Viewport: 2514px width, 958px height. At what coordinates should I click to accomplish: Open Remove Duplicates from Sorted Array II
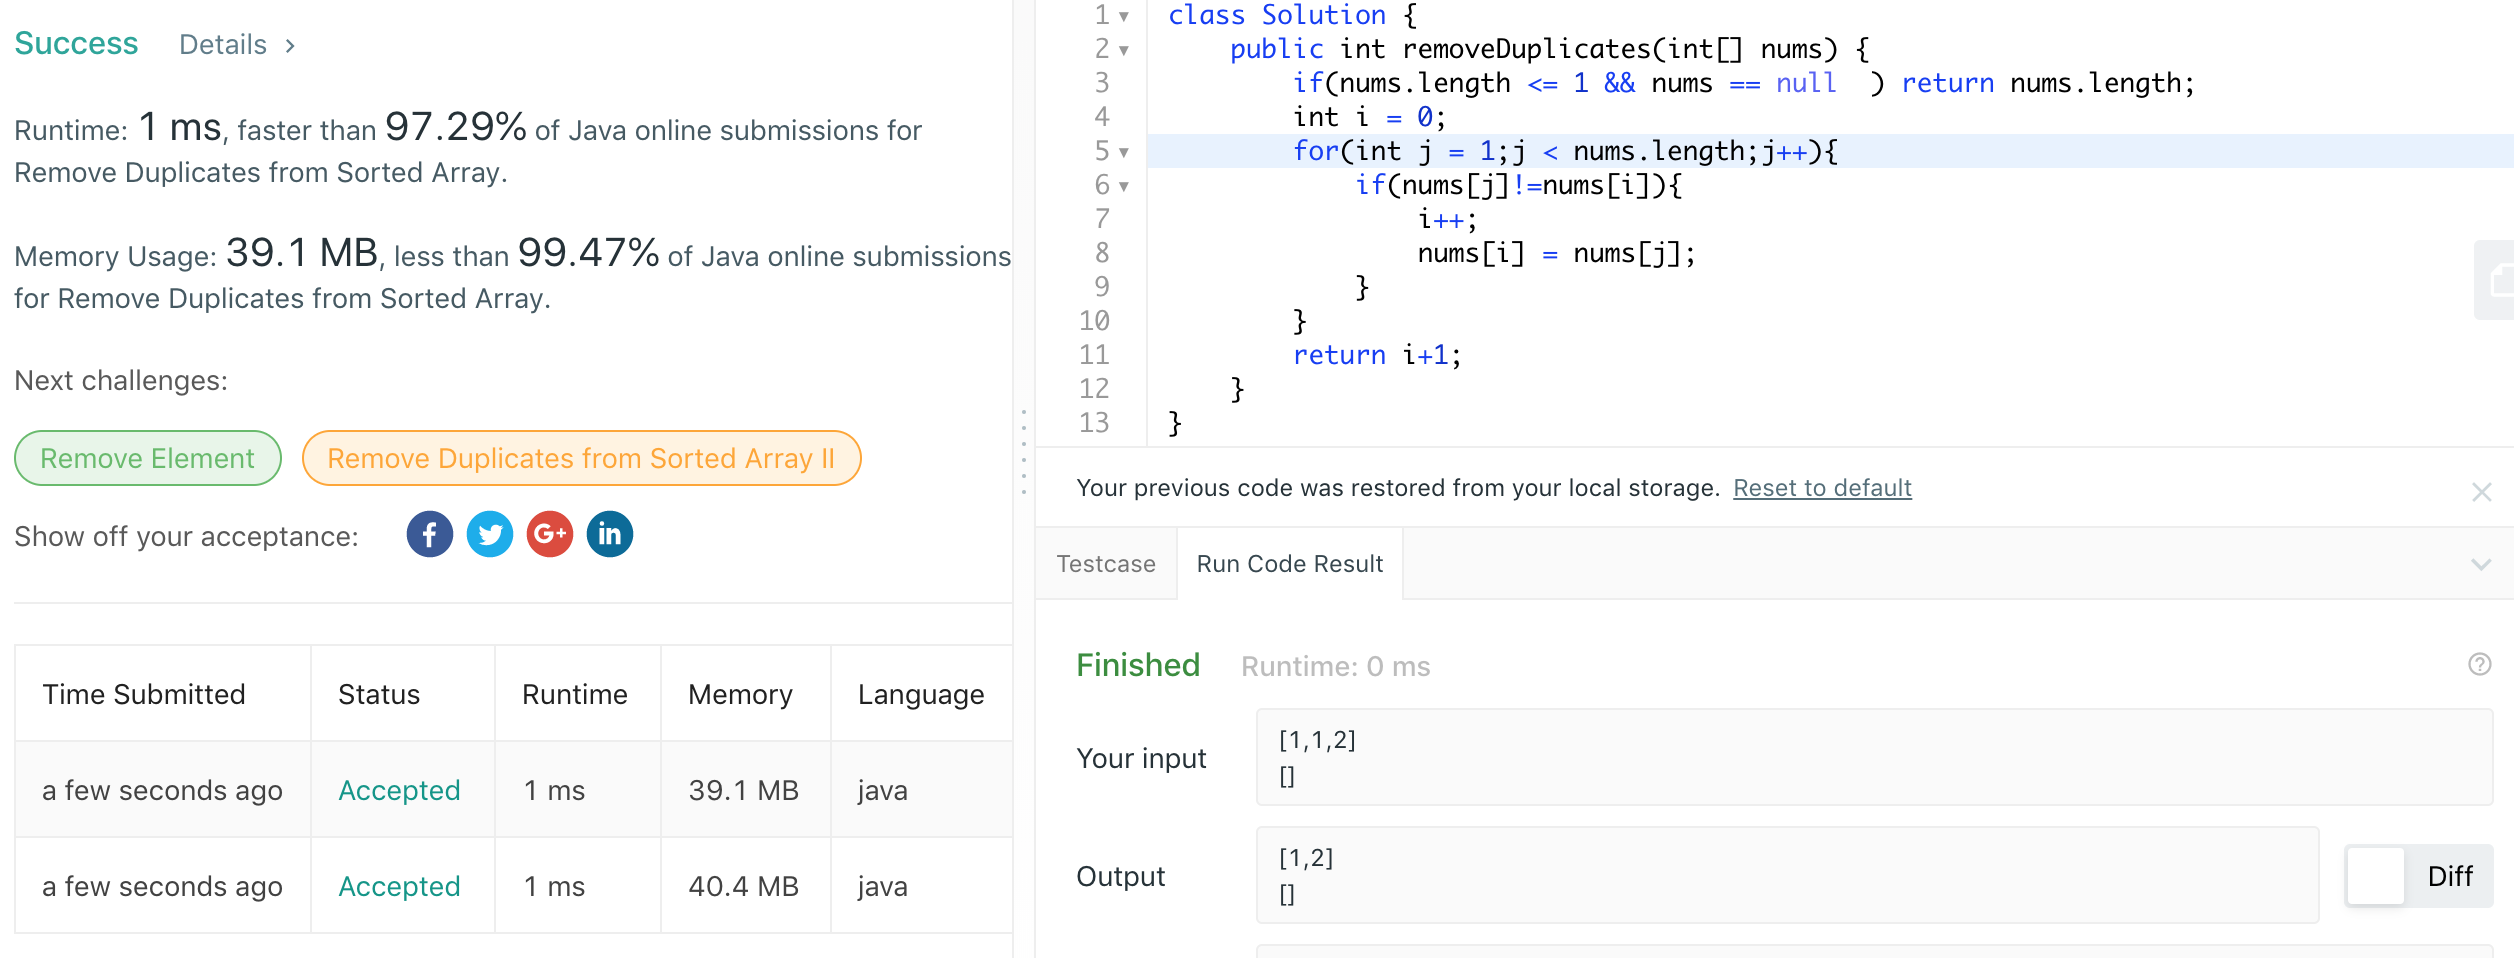click(581, 458)
